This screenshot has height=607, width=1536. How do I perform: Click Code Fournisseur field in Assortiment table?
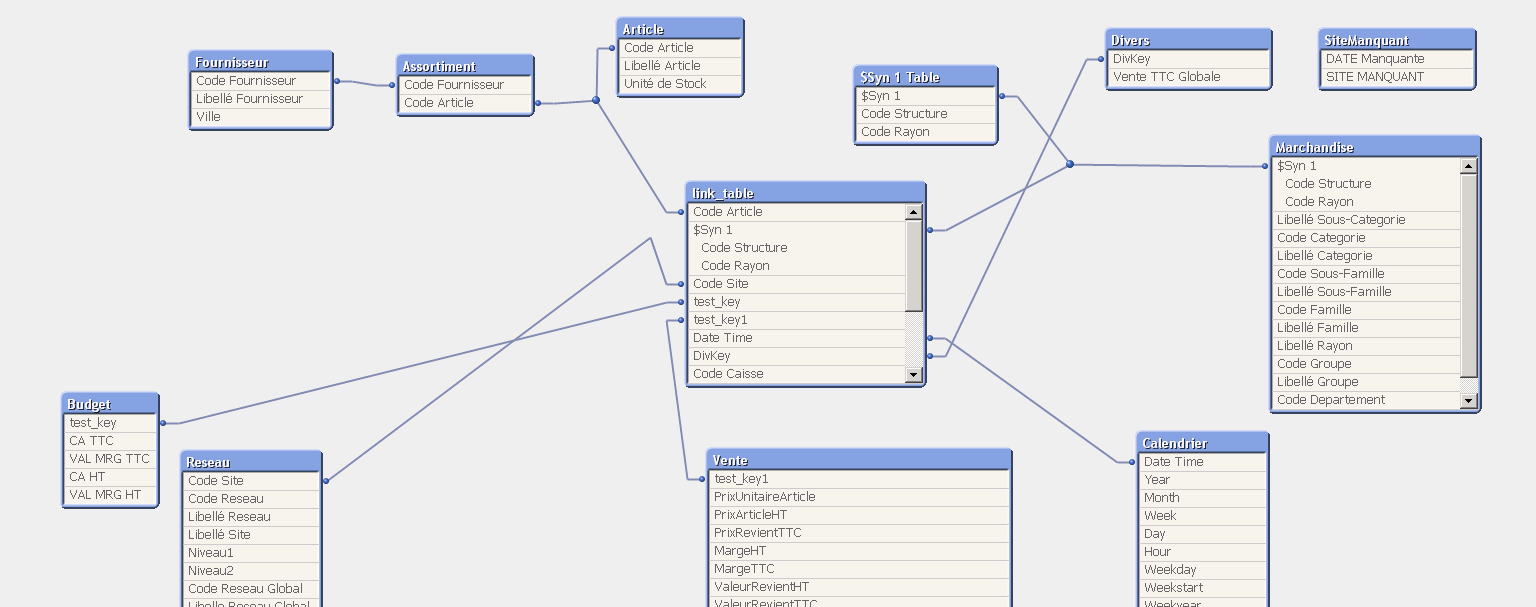click(465, 85)
